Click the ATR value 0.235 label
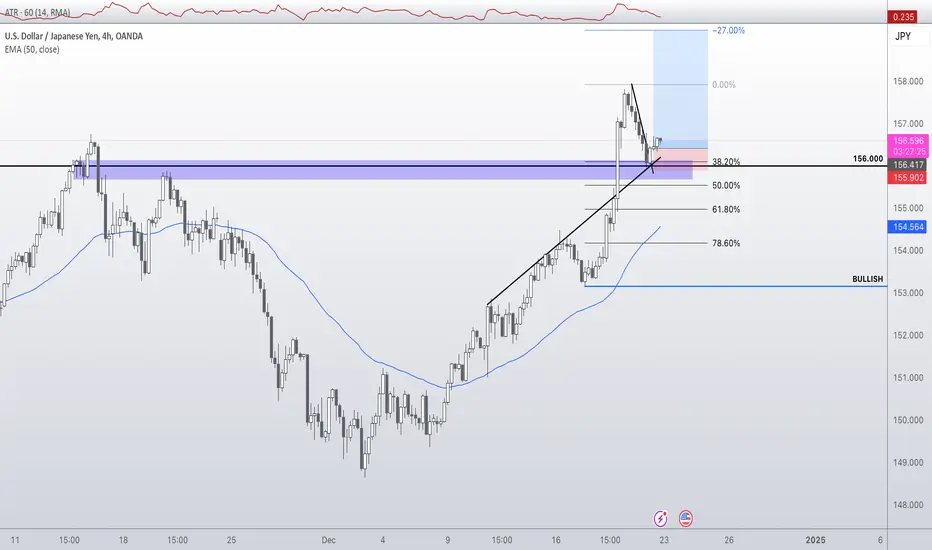Screen dimensions: 932x550 coord(904,17)
